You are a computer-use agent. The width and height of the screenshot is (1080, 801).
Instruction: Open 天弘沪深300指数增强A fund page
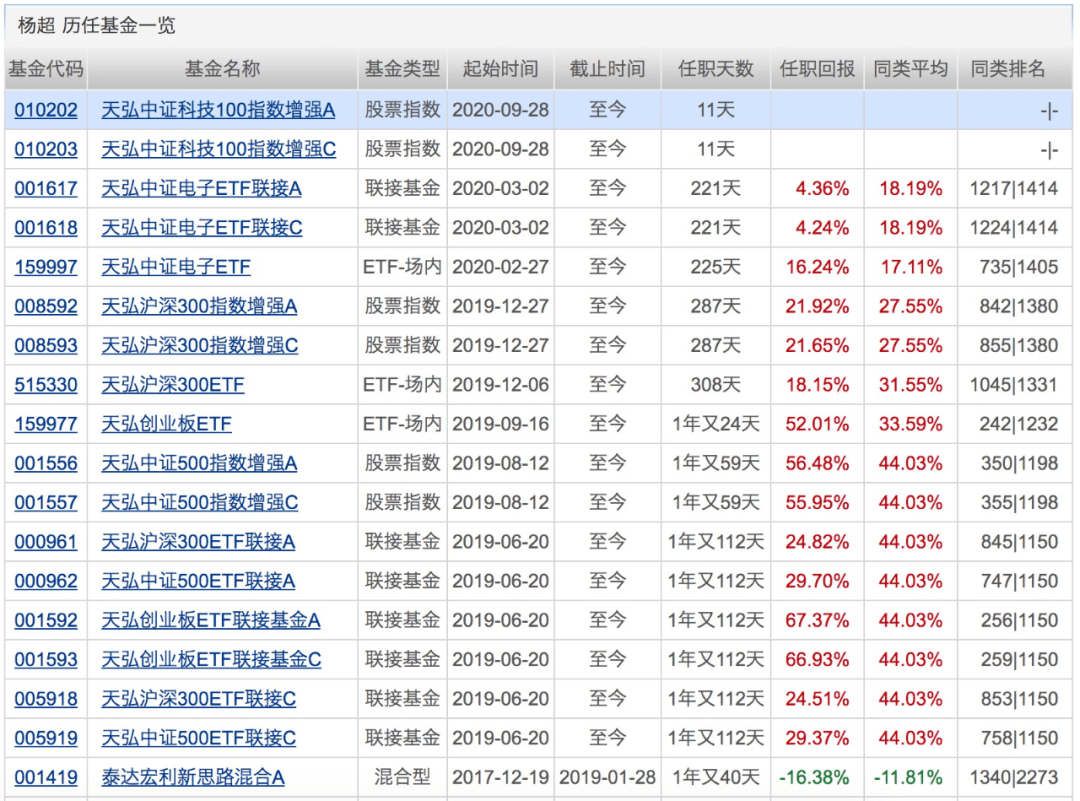tap(199, 306)
